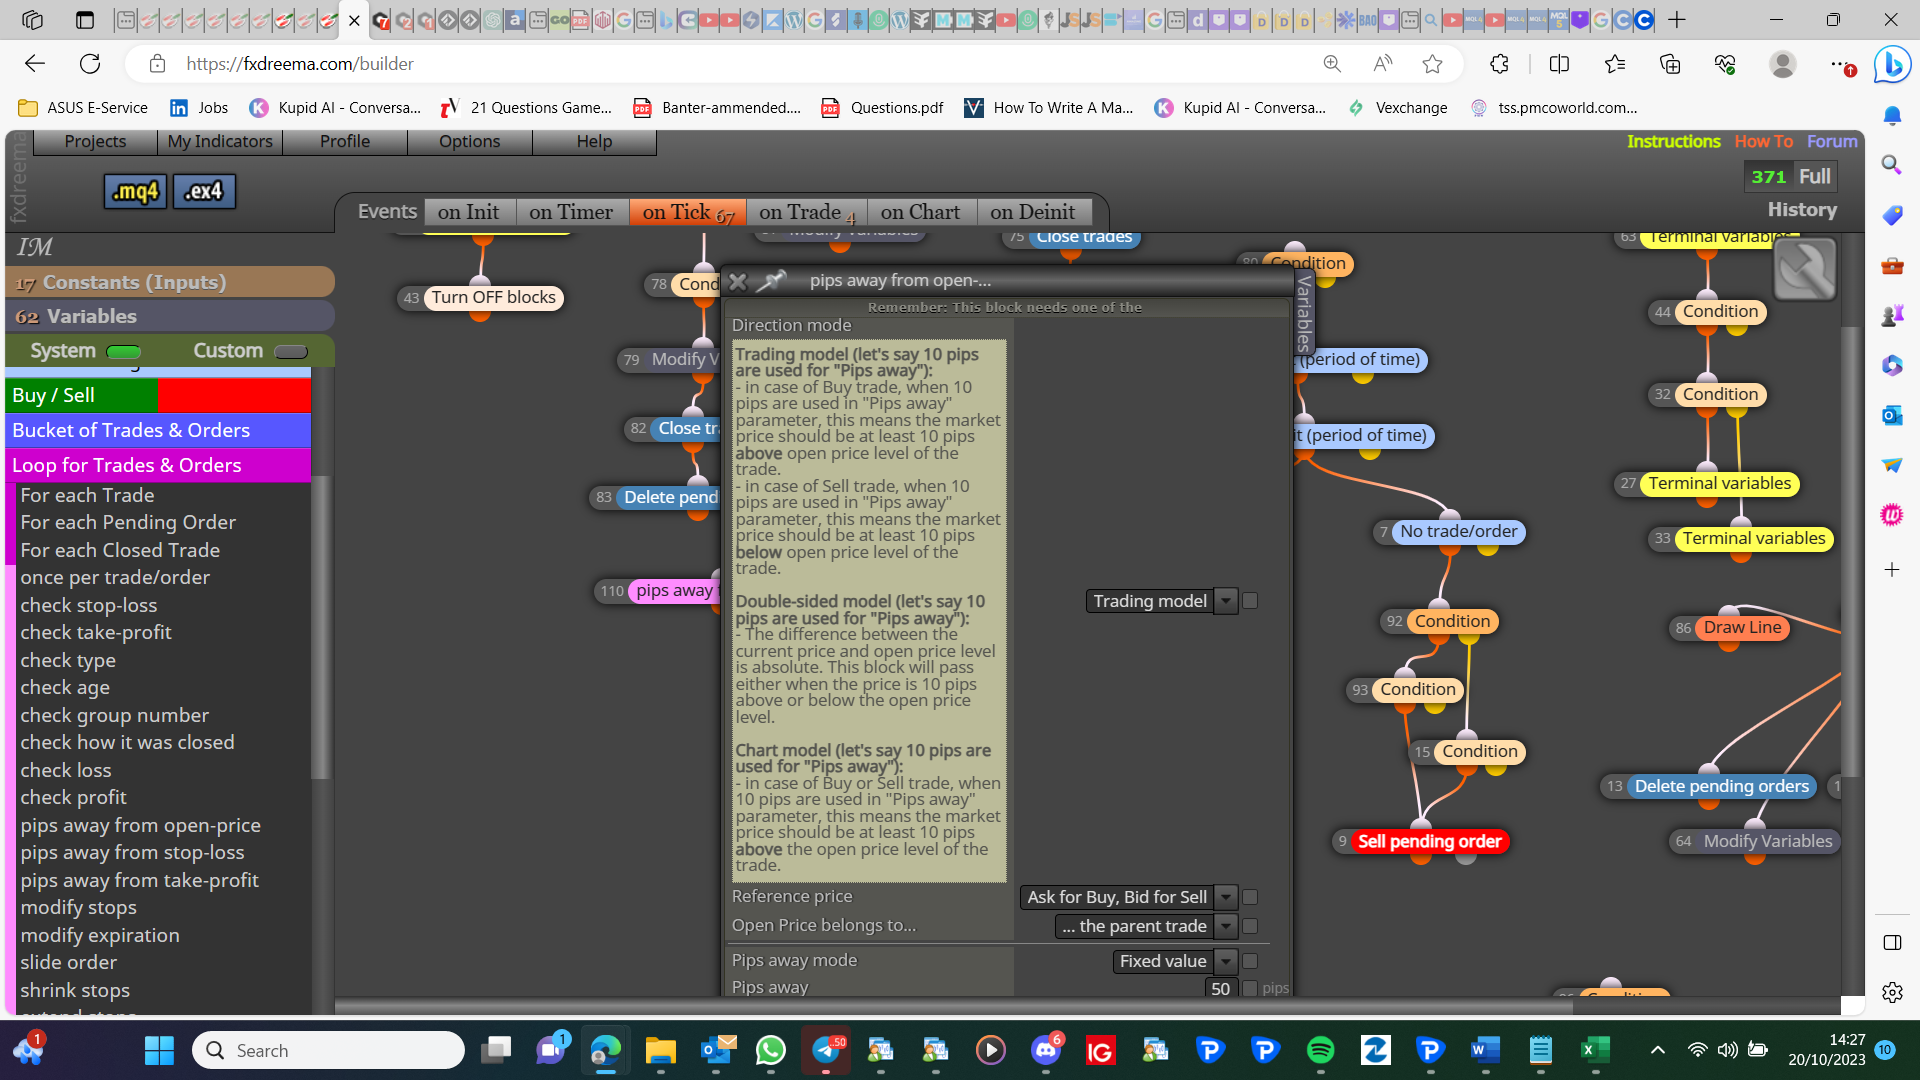Open Spotify from taskbar
The height and width of the screenshot is (1080, 1920).
click(x=1320, y=1050)
